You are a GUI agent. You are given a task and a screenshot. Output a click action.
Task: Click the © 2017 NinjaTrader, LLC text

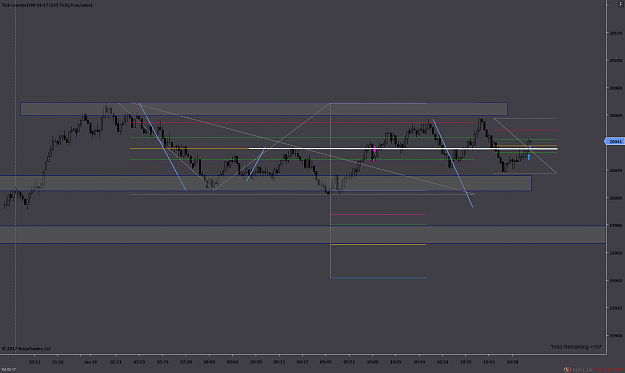pyautogui.click(x=26, y=349)
